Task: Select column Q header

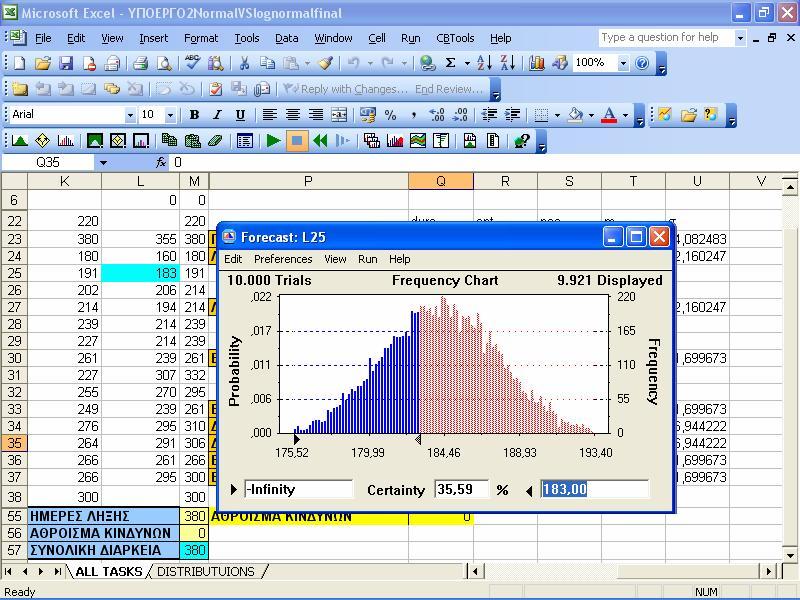Action: coord(441,181)
